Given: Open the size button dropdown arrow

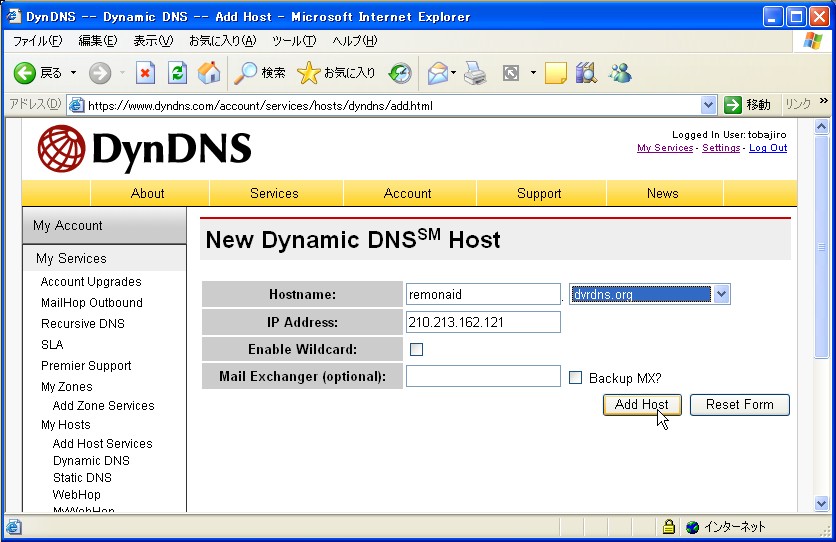Looking at the screenshot, I should coord(533,73).
